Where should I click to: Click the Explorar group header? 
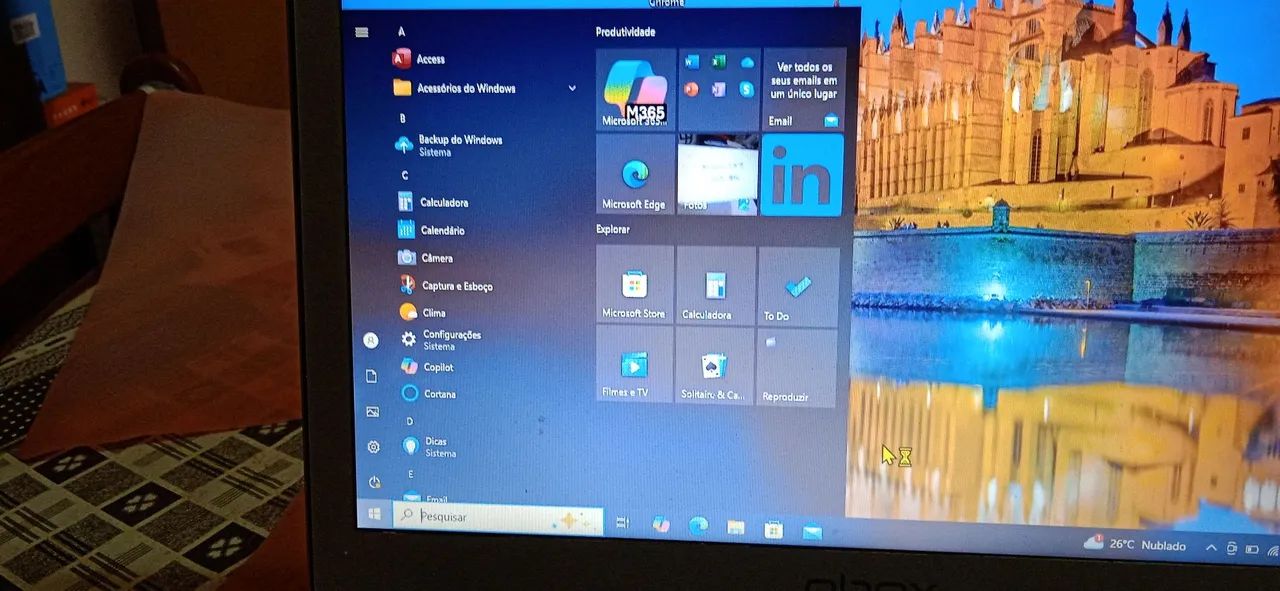pos(613,229)
